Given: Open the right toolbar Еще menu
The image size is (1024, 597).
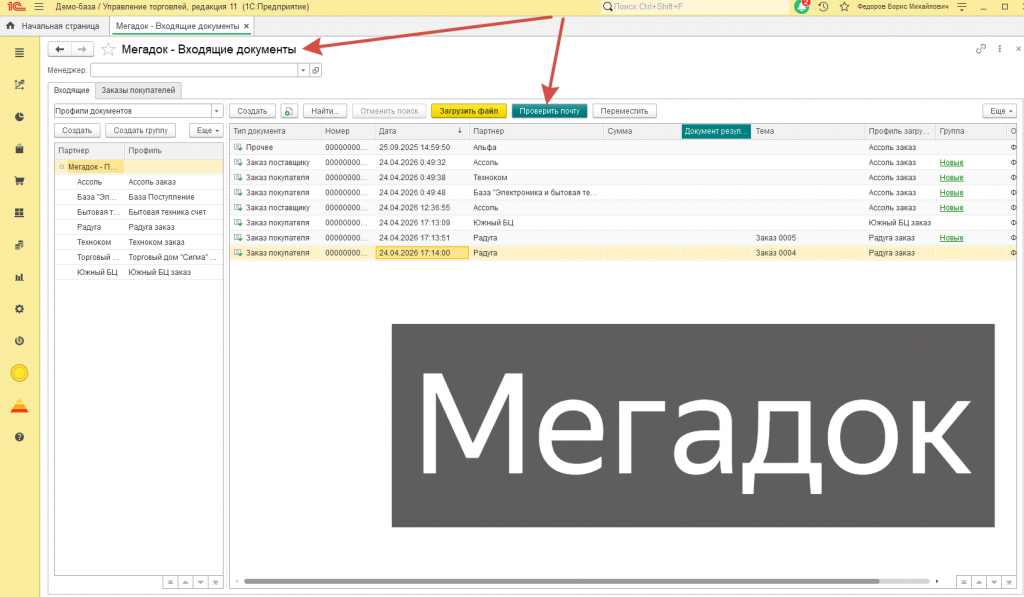Looking at the screenshot, I should click(1000, 111).
